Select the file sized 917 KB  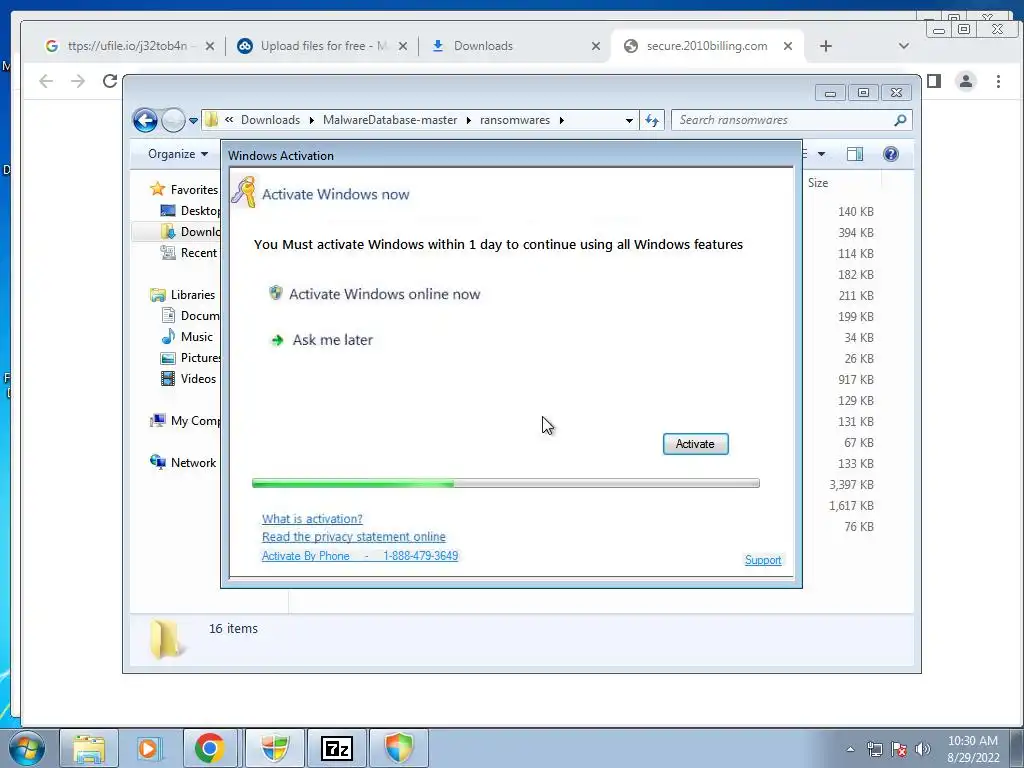[856, 379]
